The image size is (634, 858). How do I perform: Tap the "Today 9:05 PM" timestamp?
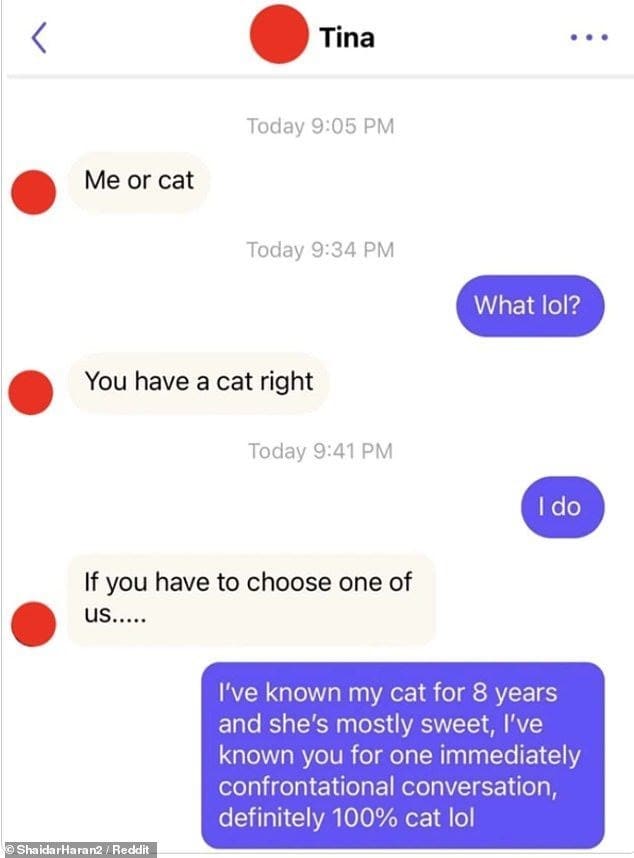pyautogui.click(x=320, y=126)
